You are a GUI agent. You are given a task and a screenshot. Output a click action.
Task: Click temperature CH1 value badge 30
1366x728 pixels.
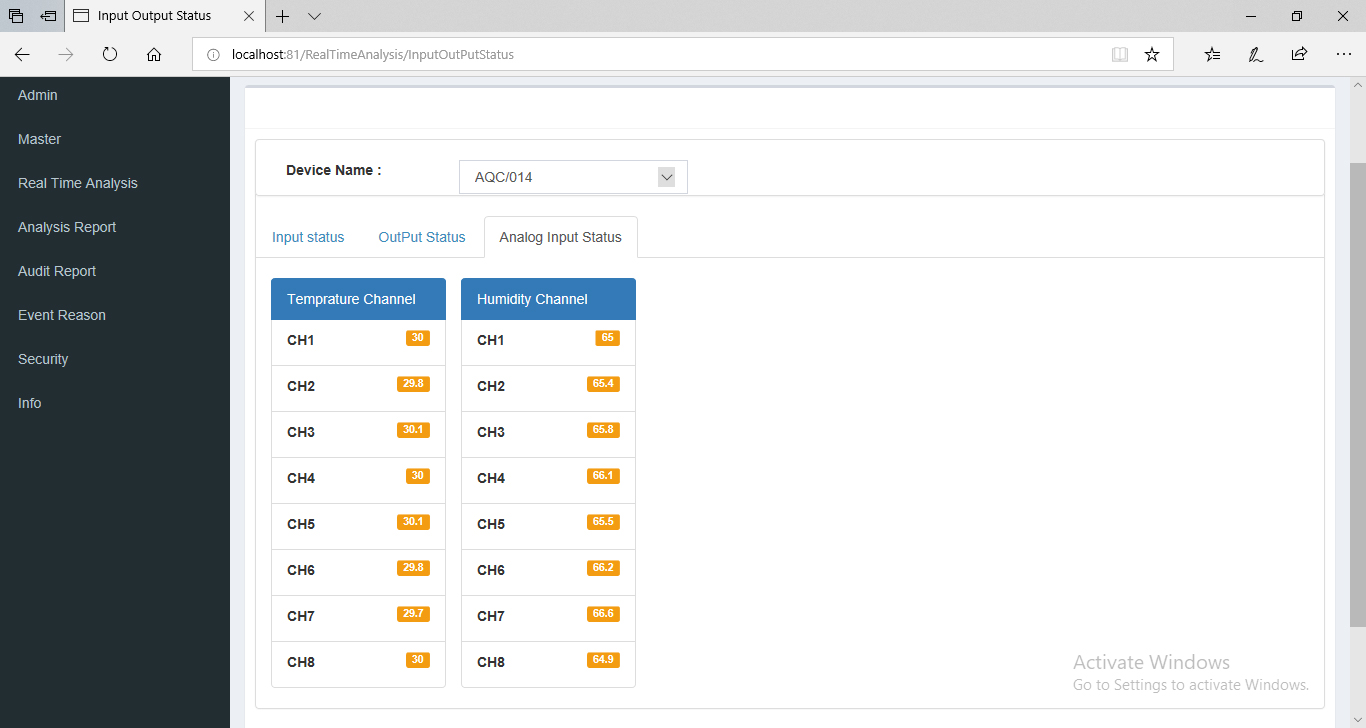(418, 338)
